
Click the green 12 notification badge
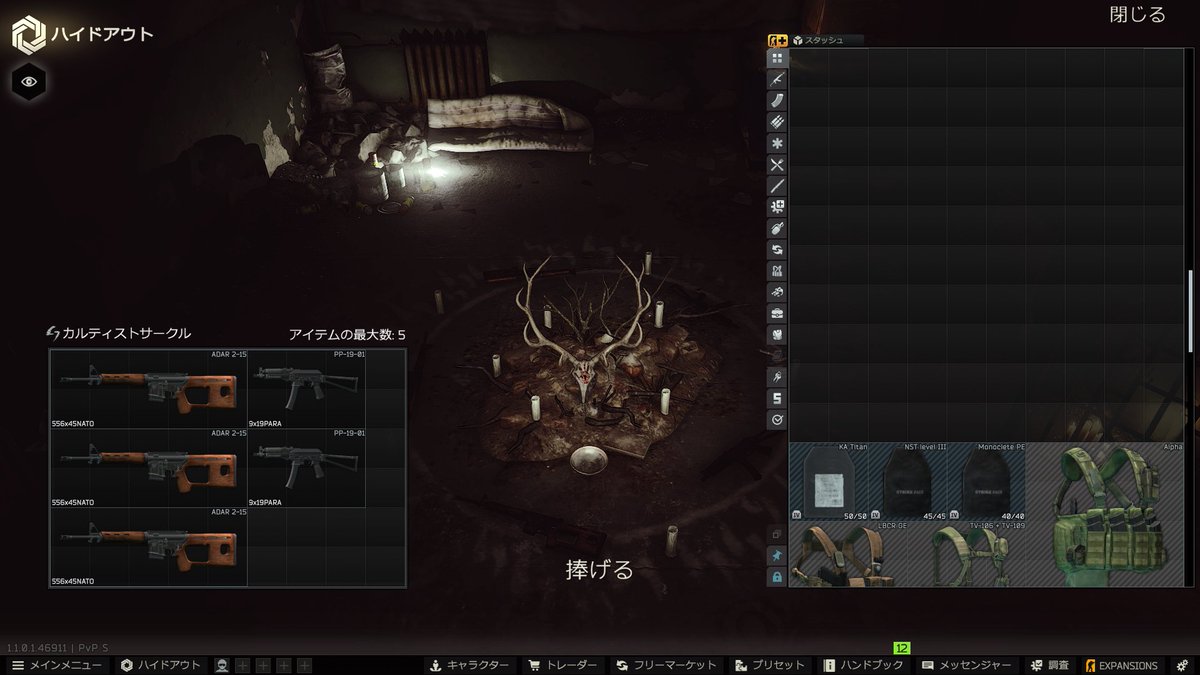click(x=901, y=649)
